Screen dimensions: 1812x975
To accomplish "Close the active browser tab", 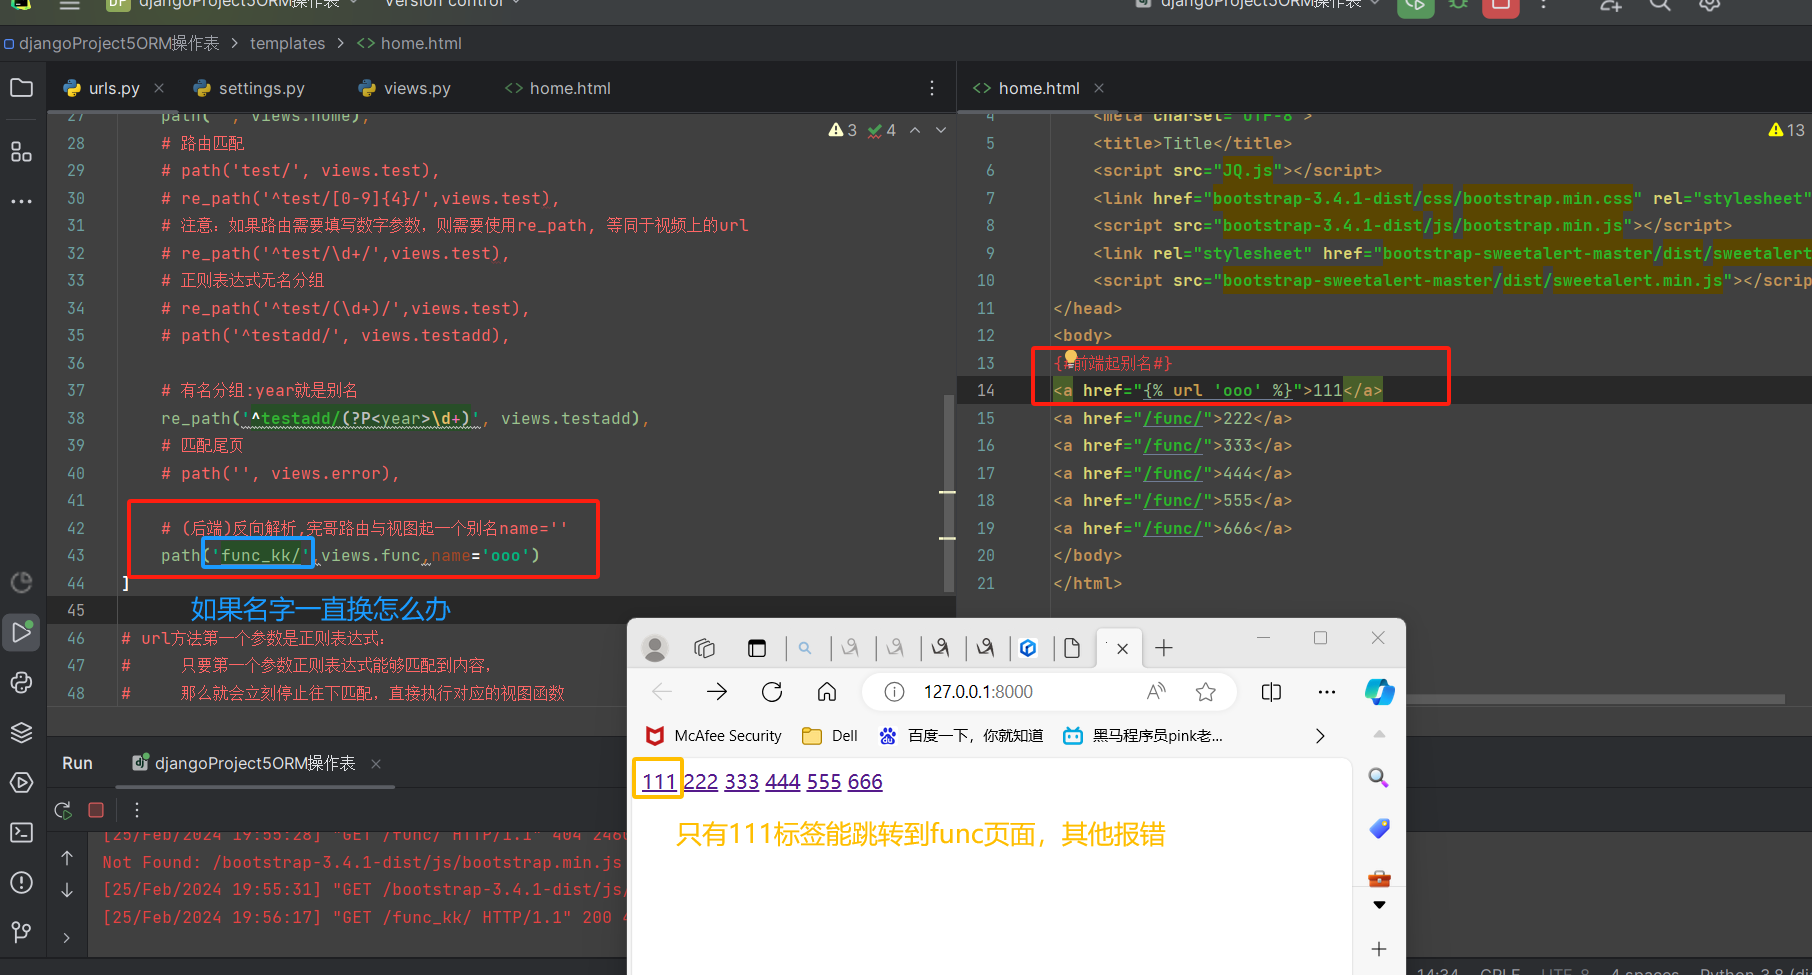I will pyautogui.click(x=1122, y=648).
